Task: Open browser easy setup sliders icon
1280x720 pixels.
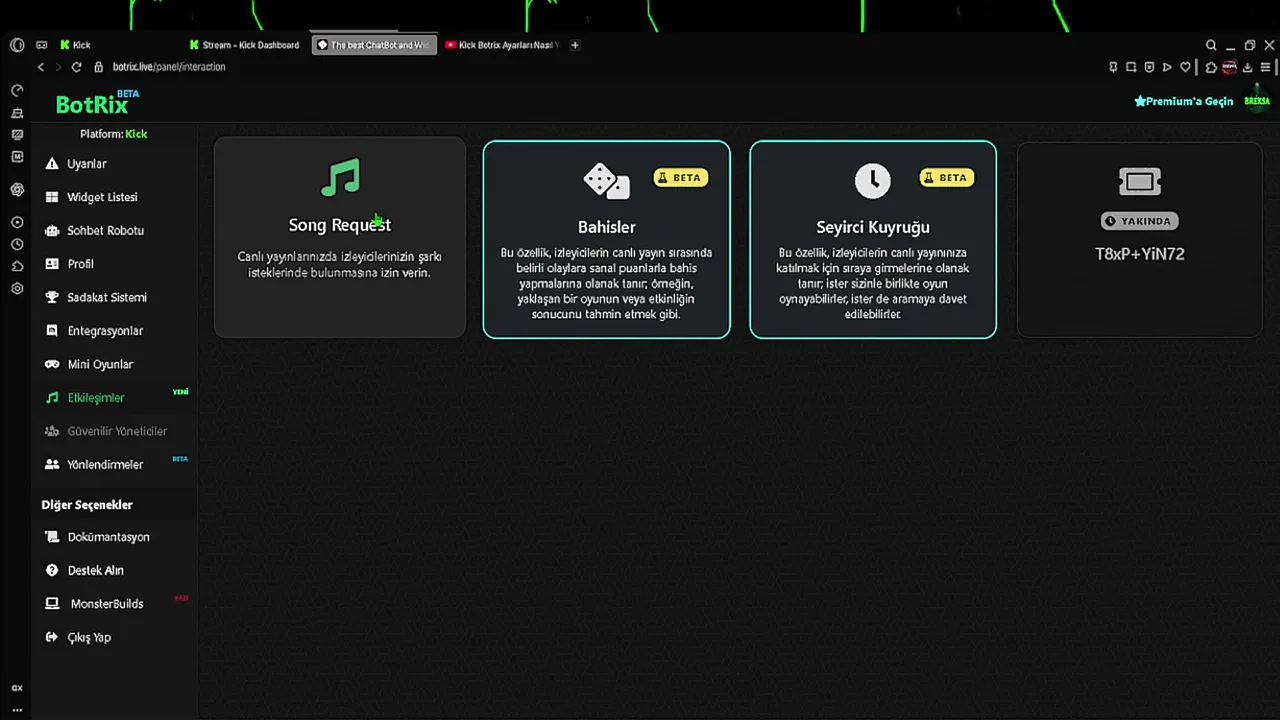Action: 1266,67
